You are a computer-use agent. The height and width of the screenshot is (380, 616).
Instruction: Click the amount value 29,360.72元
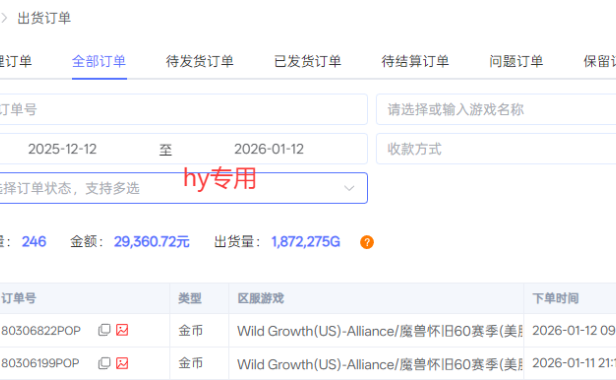tap(152, 241)
